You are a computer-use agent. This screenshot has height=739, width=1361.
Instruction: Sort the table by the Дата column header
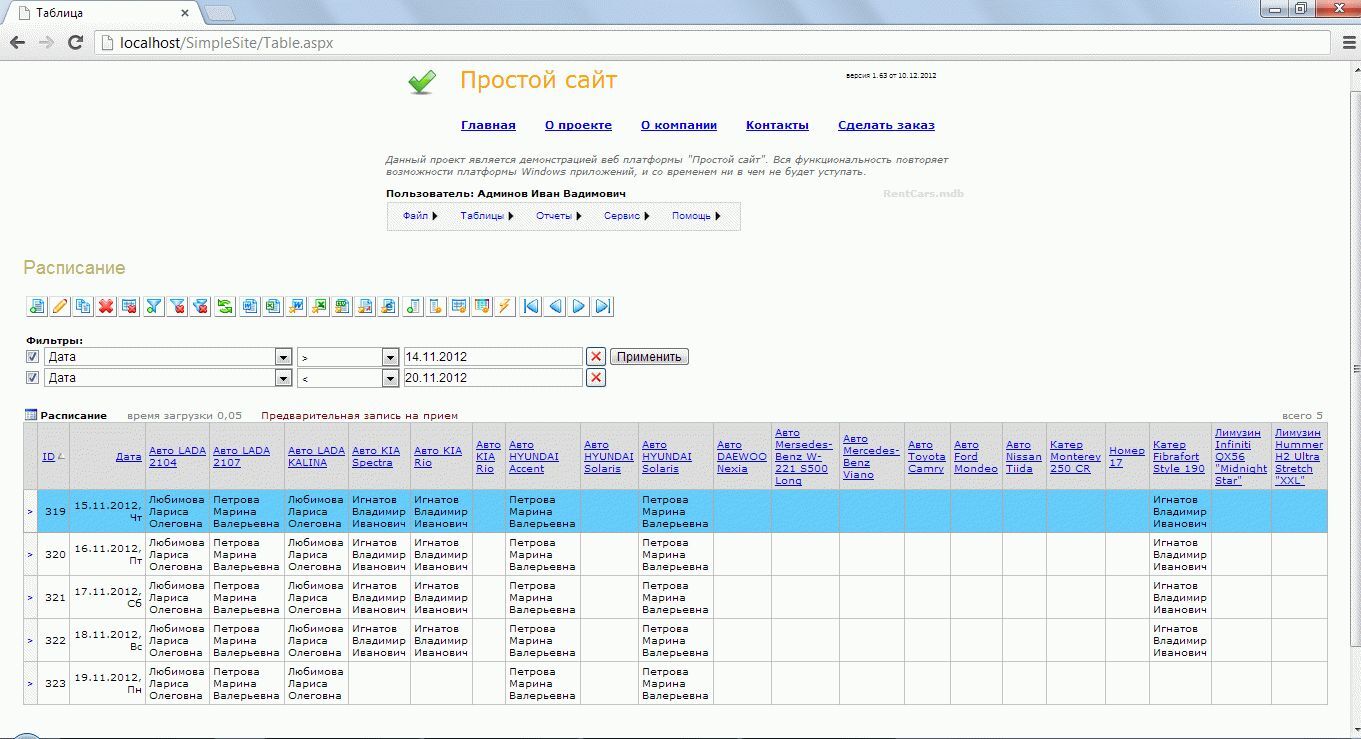tap(128, 457)
